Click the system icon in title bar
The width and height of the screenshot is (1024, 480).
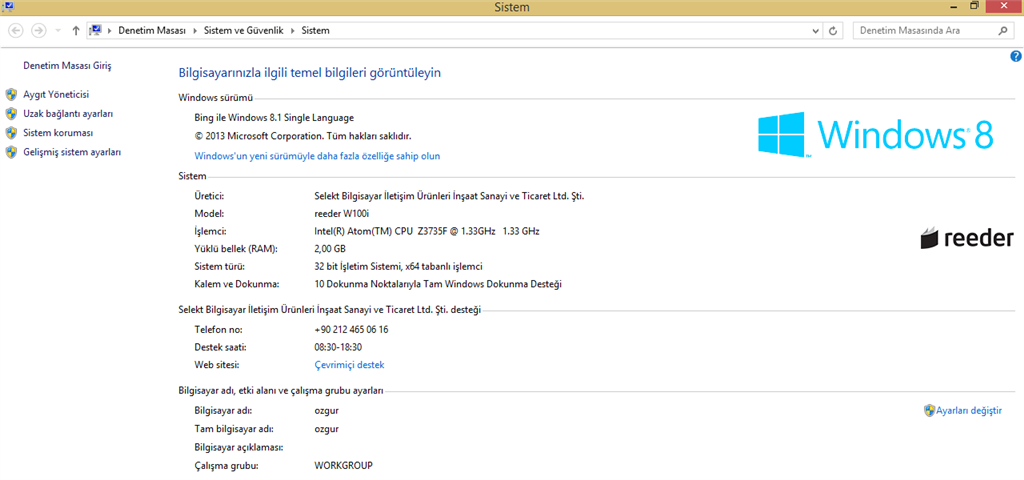click(x=8, y=6)
